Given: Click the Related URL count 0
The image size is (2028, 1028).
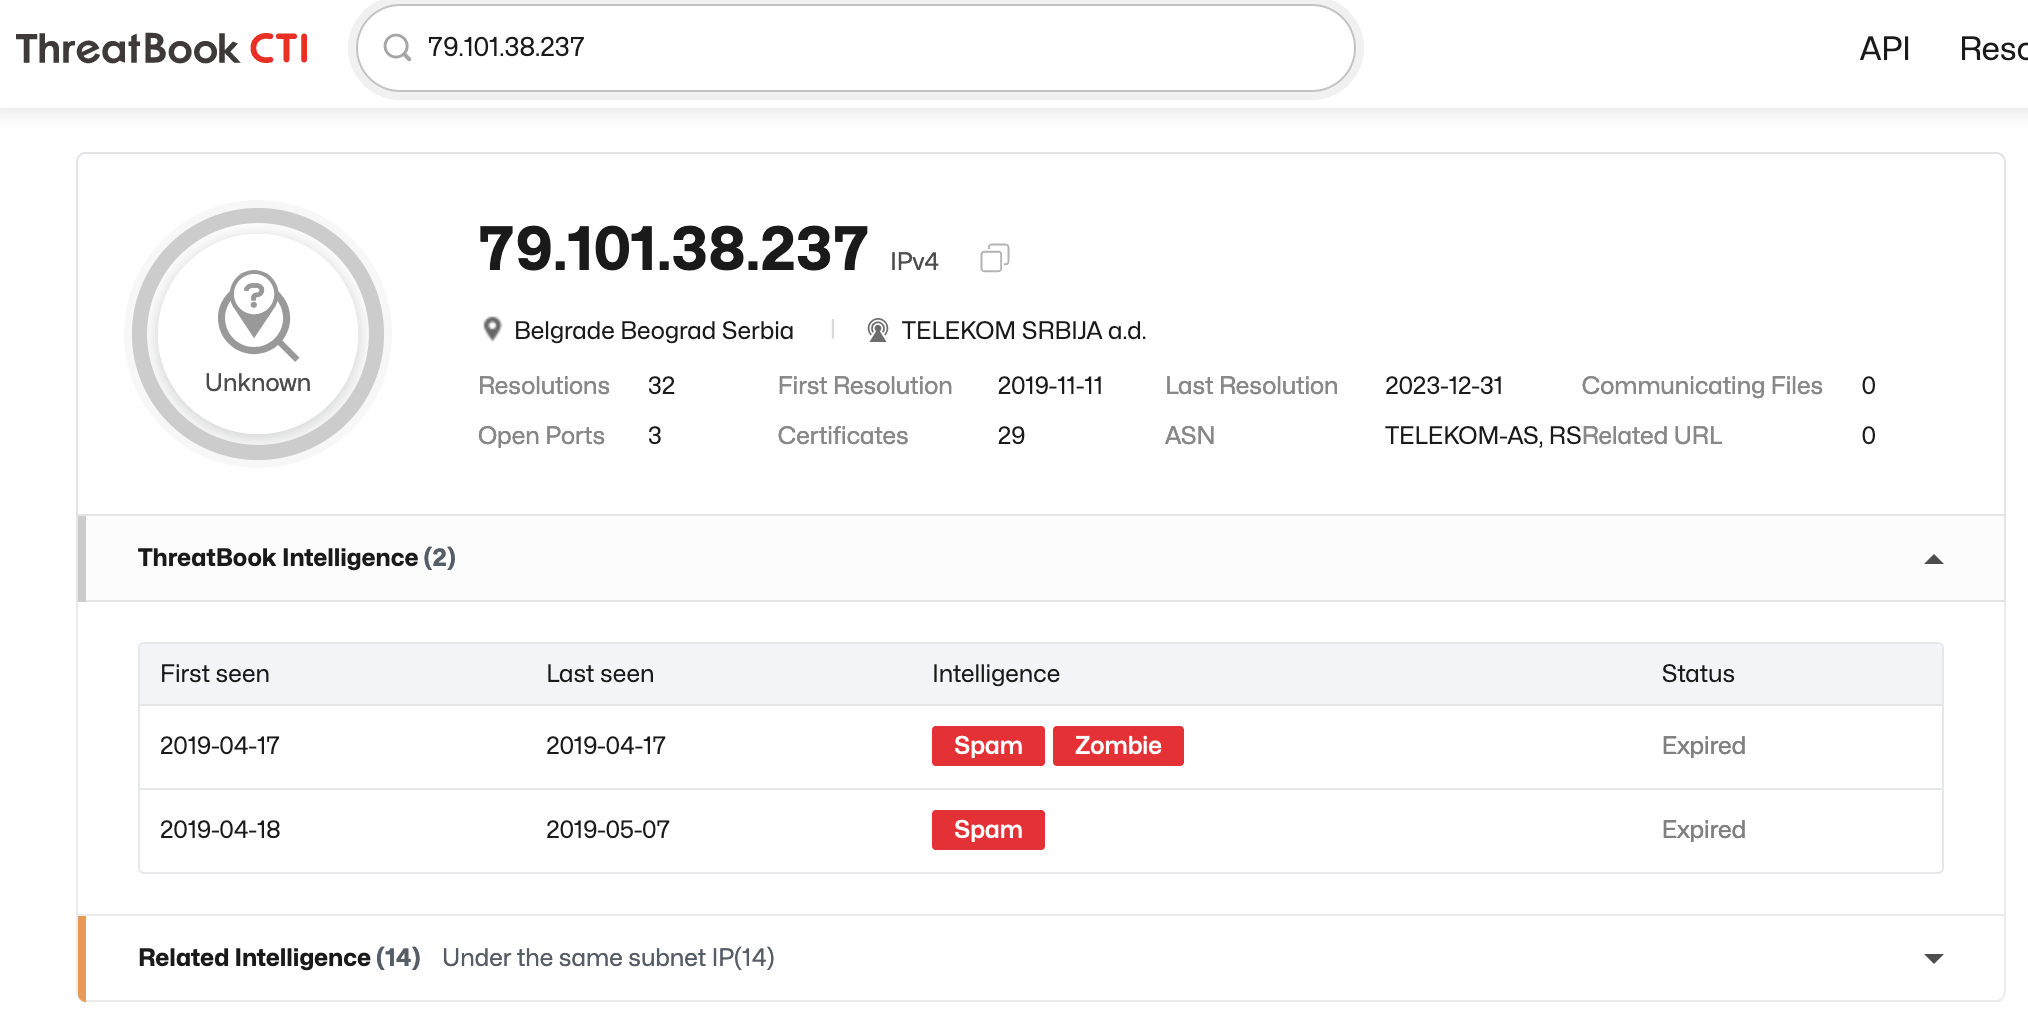Looking at the screenshot, I should pos(1868,436).
